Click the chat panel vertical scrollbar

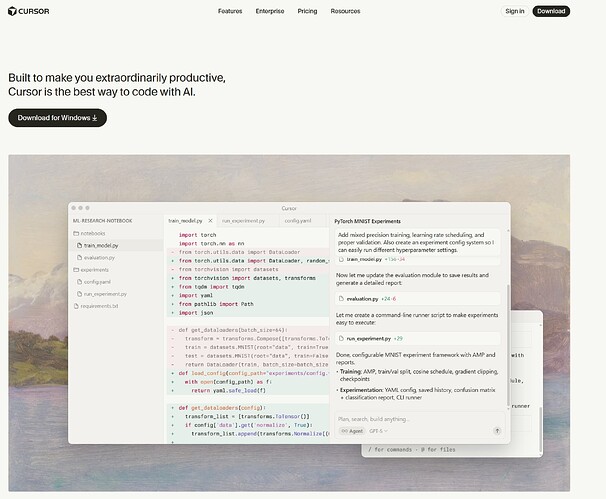(x=508, y=344)
